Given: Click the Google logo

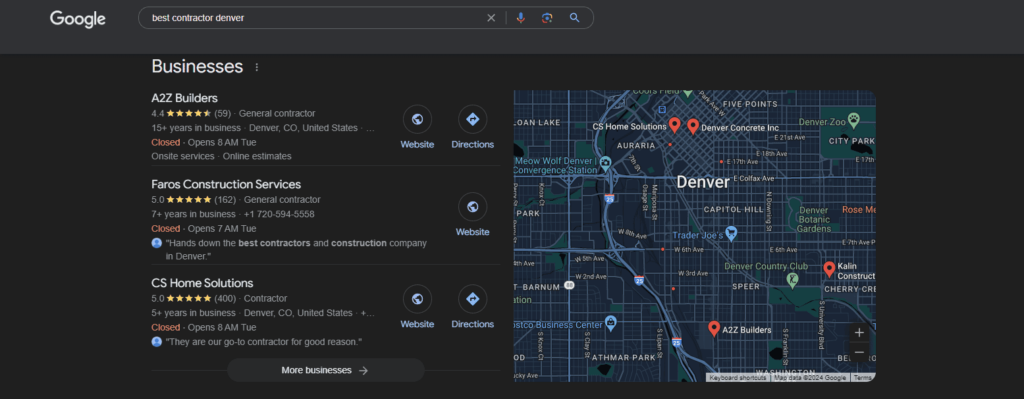Looking at the screenshot, I should [x=78, y=19].
